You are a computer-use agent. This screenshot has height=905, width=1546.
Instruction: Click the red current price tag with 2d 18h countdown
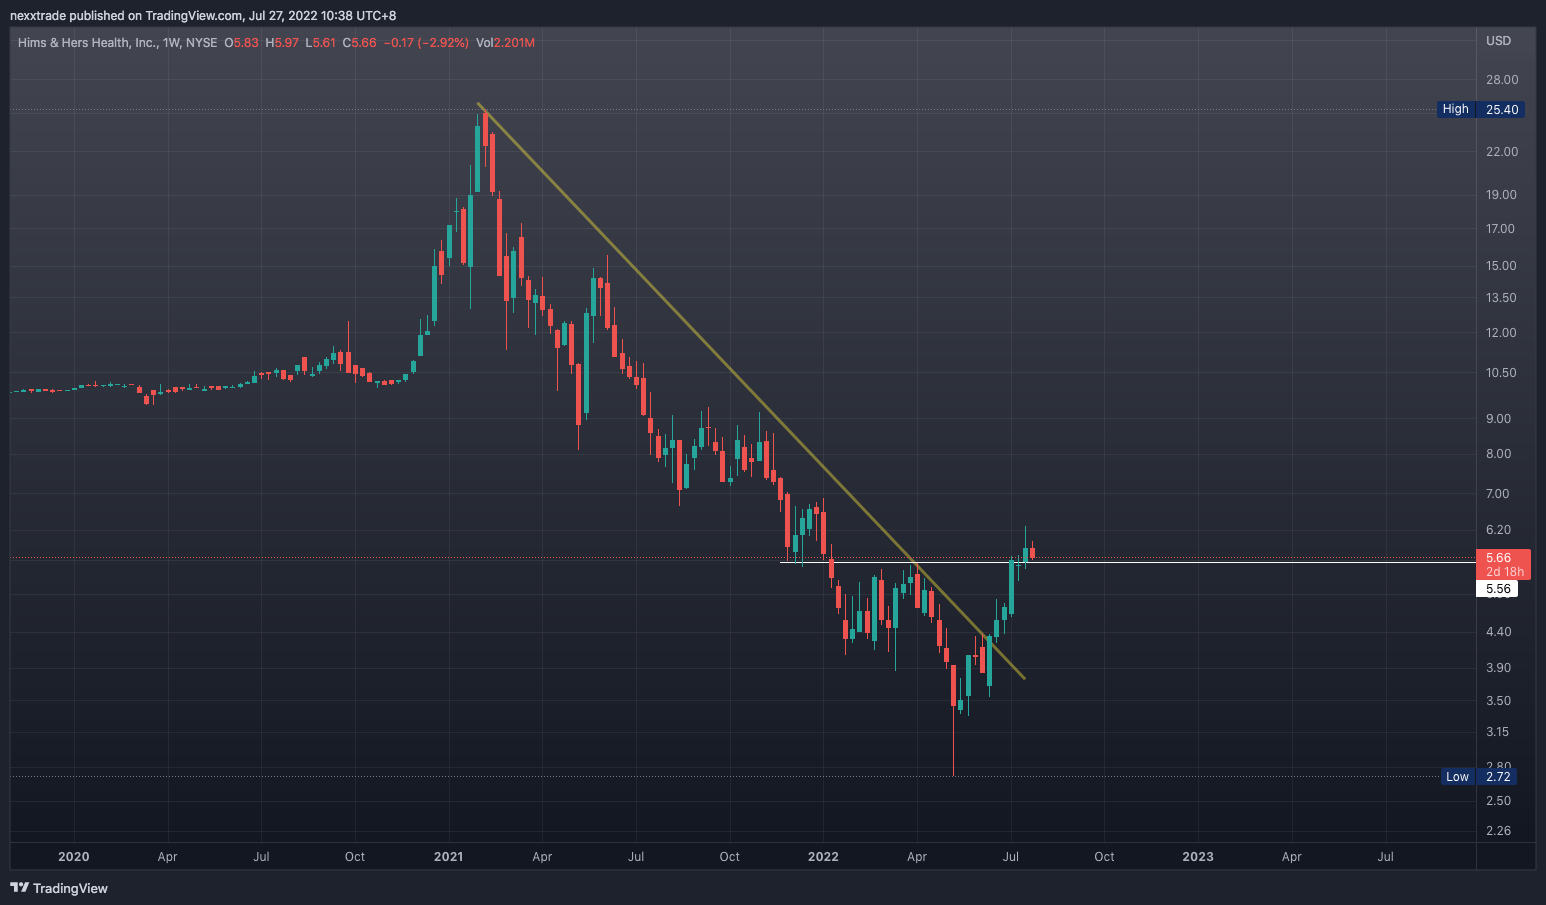1503,565
